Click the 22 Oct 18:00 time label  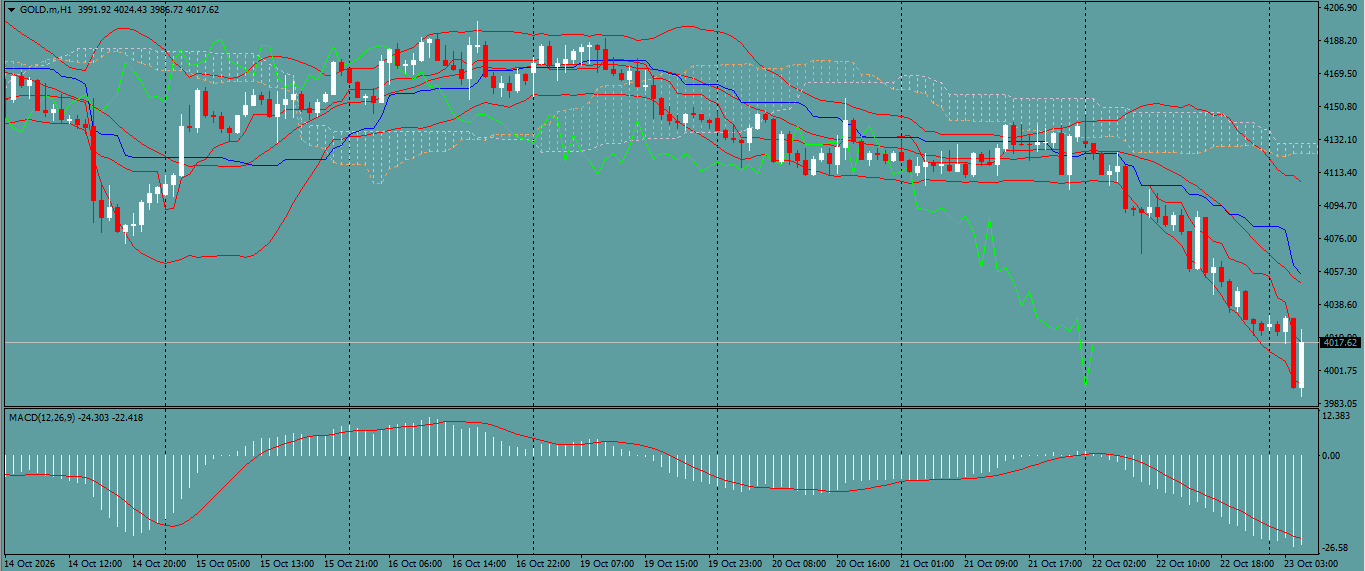[1248, 564]
